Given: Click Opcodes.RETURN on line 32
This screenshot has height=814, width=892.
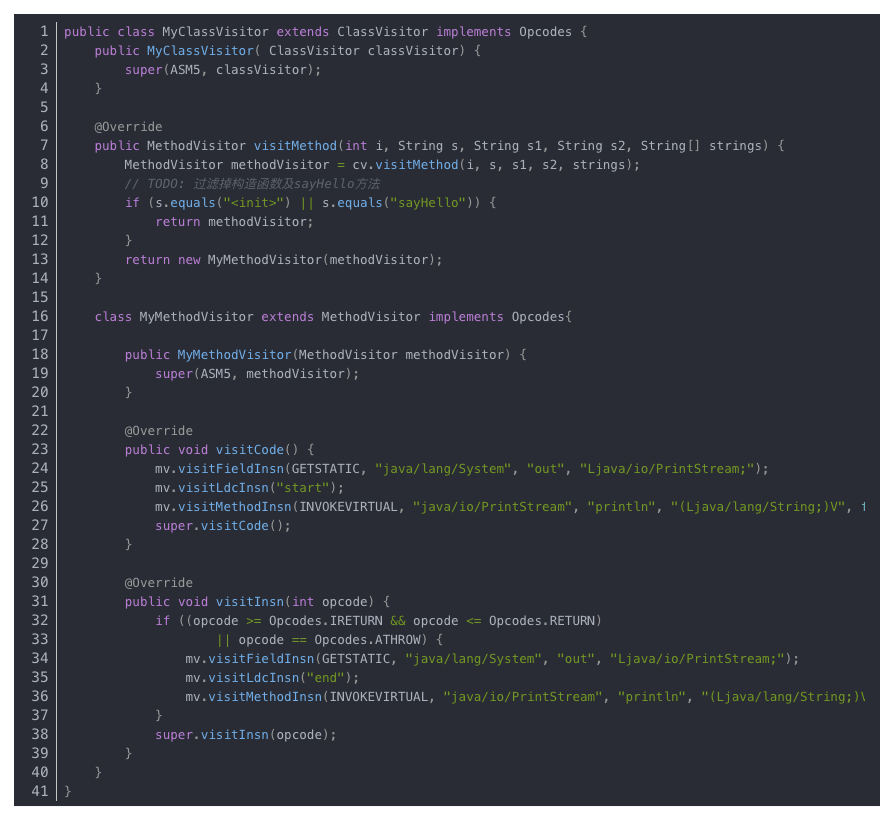Looking at the screenshot, I should [542, 621].
